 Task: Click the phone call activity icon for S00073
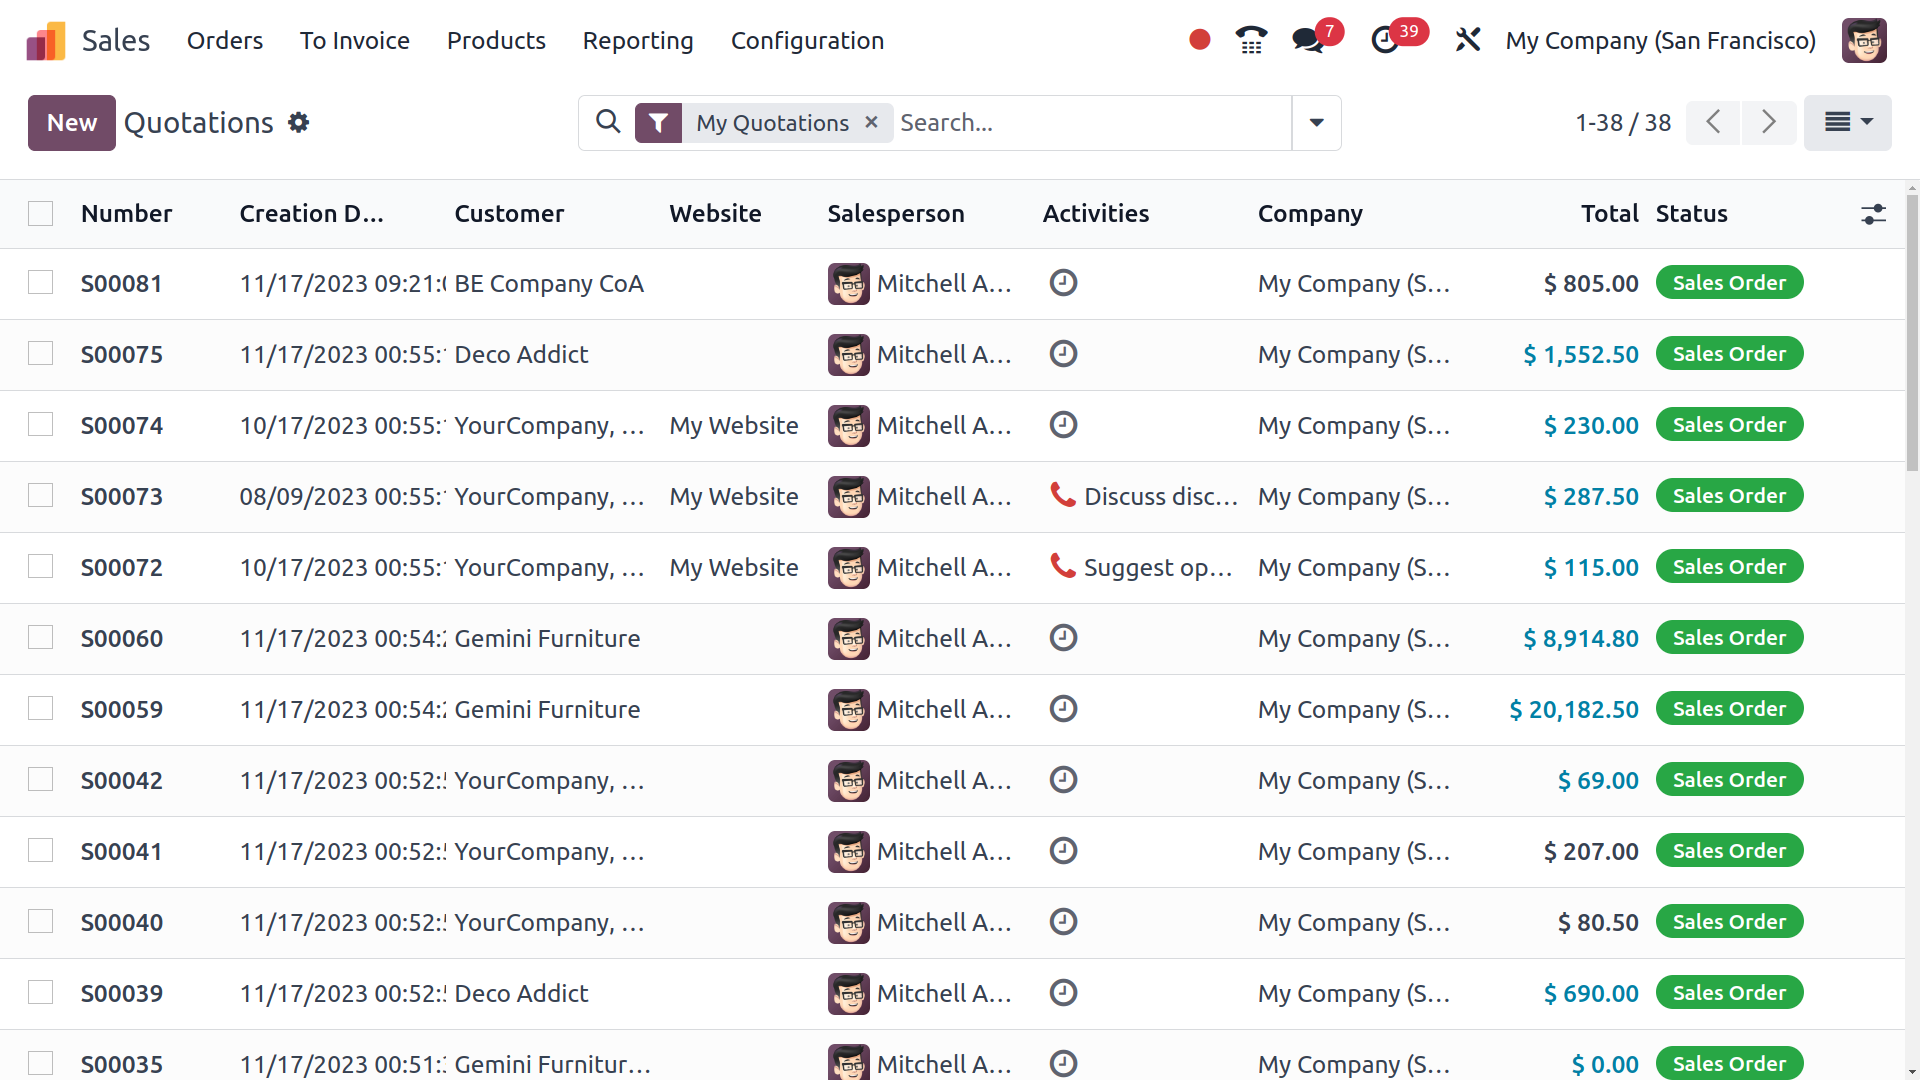[1062, 495]
